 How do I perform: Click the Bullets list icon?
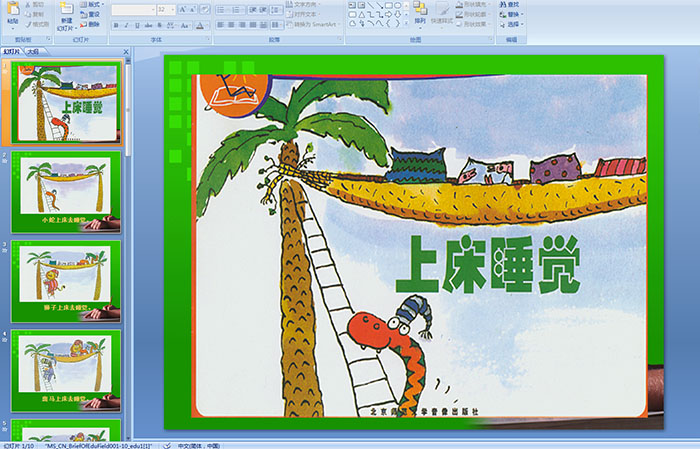pyautogui.click(x=222, y=9)
